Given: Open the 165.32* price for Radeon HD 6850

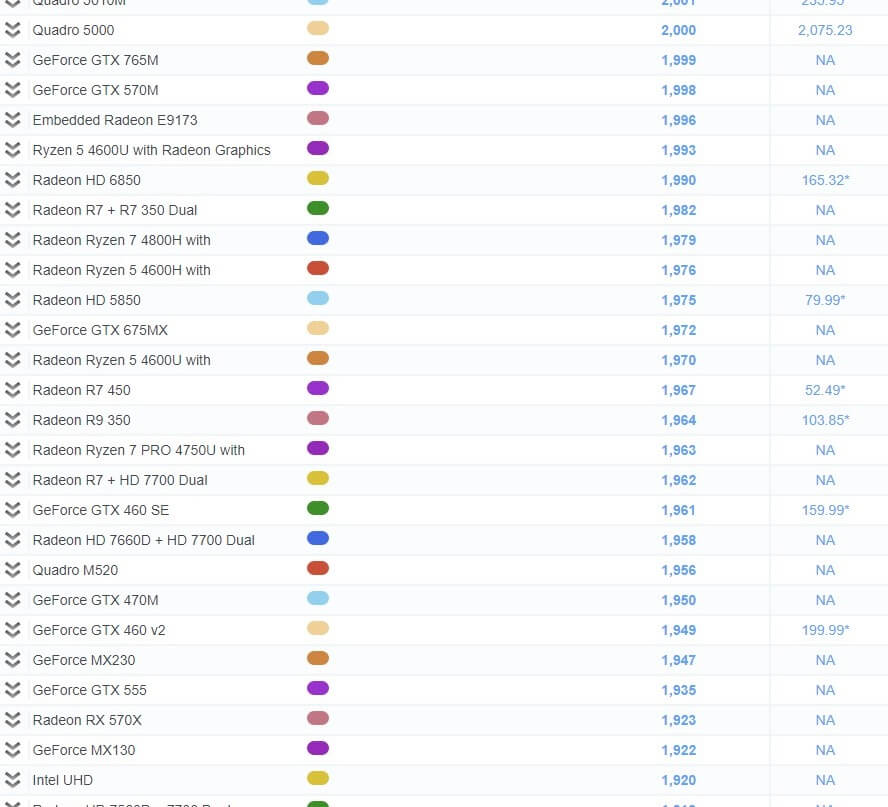Looking at the screenshot, I should coord(825,181).
